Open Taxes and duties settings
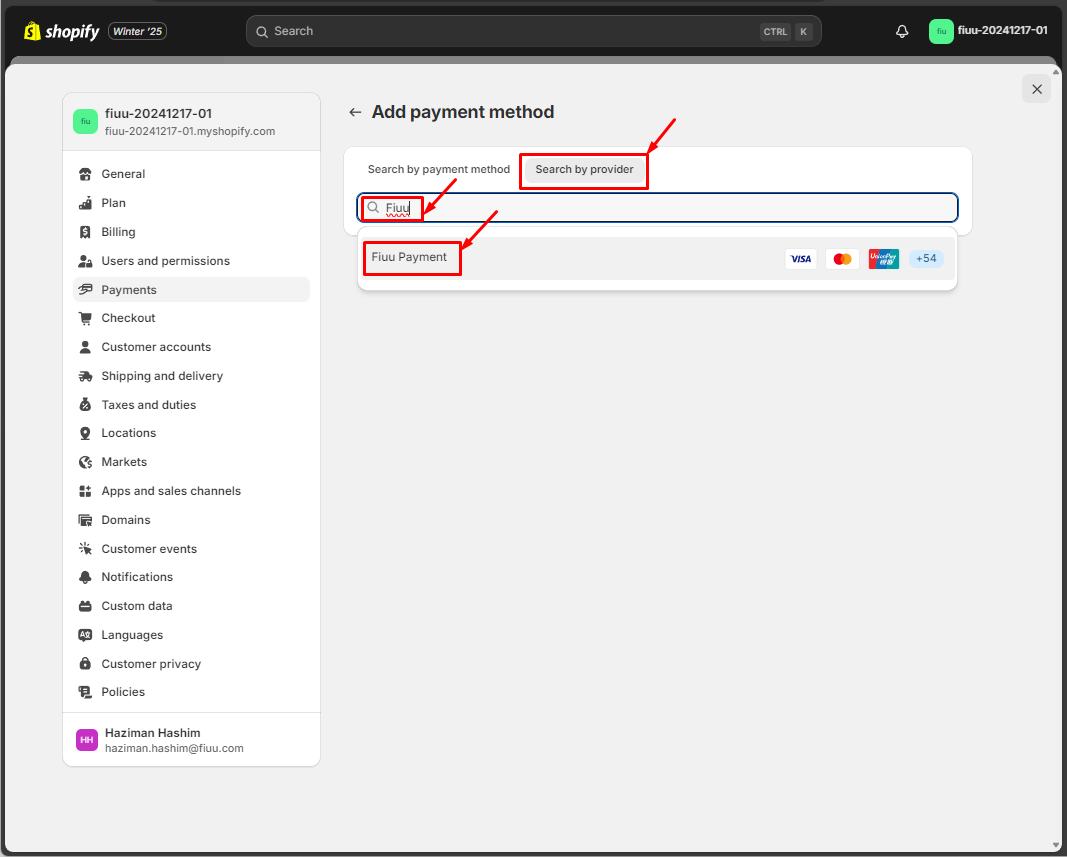 pyautogui.click(x=191, y=405)
